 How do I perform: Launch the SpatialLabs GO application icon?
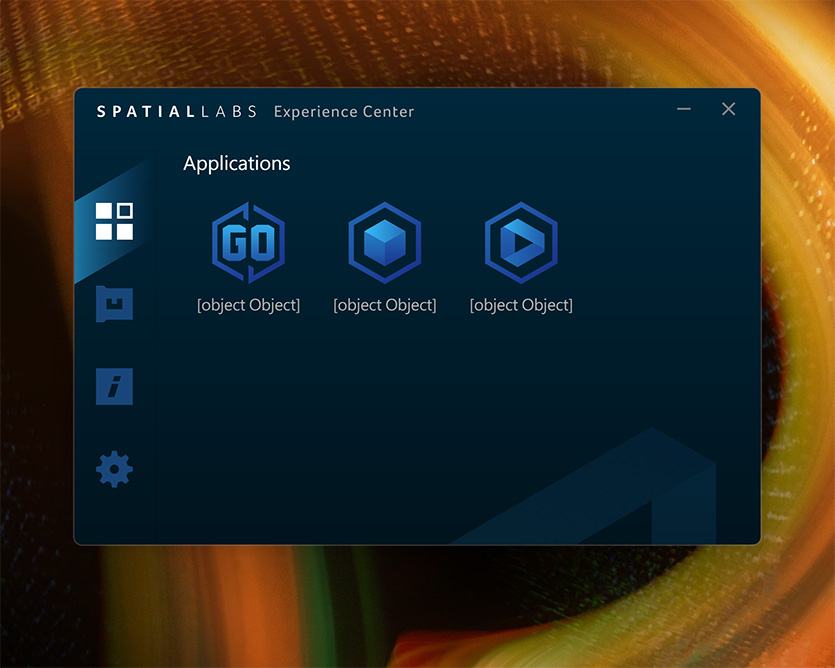point(248,242)
